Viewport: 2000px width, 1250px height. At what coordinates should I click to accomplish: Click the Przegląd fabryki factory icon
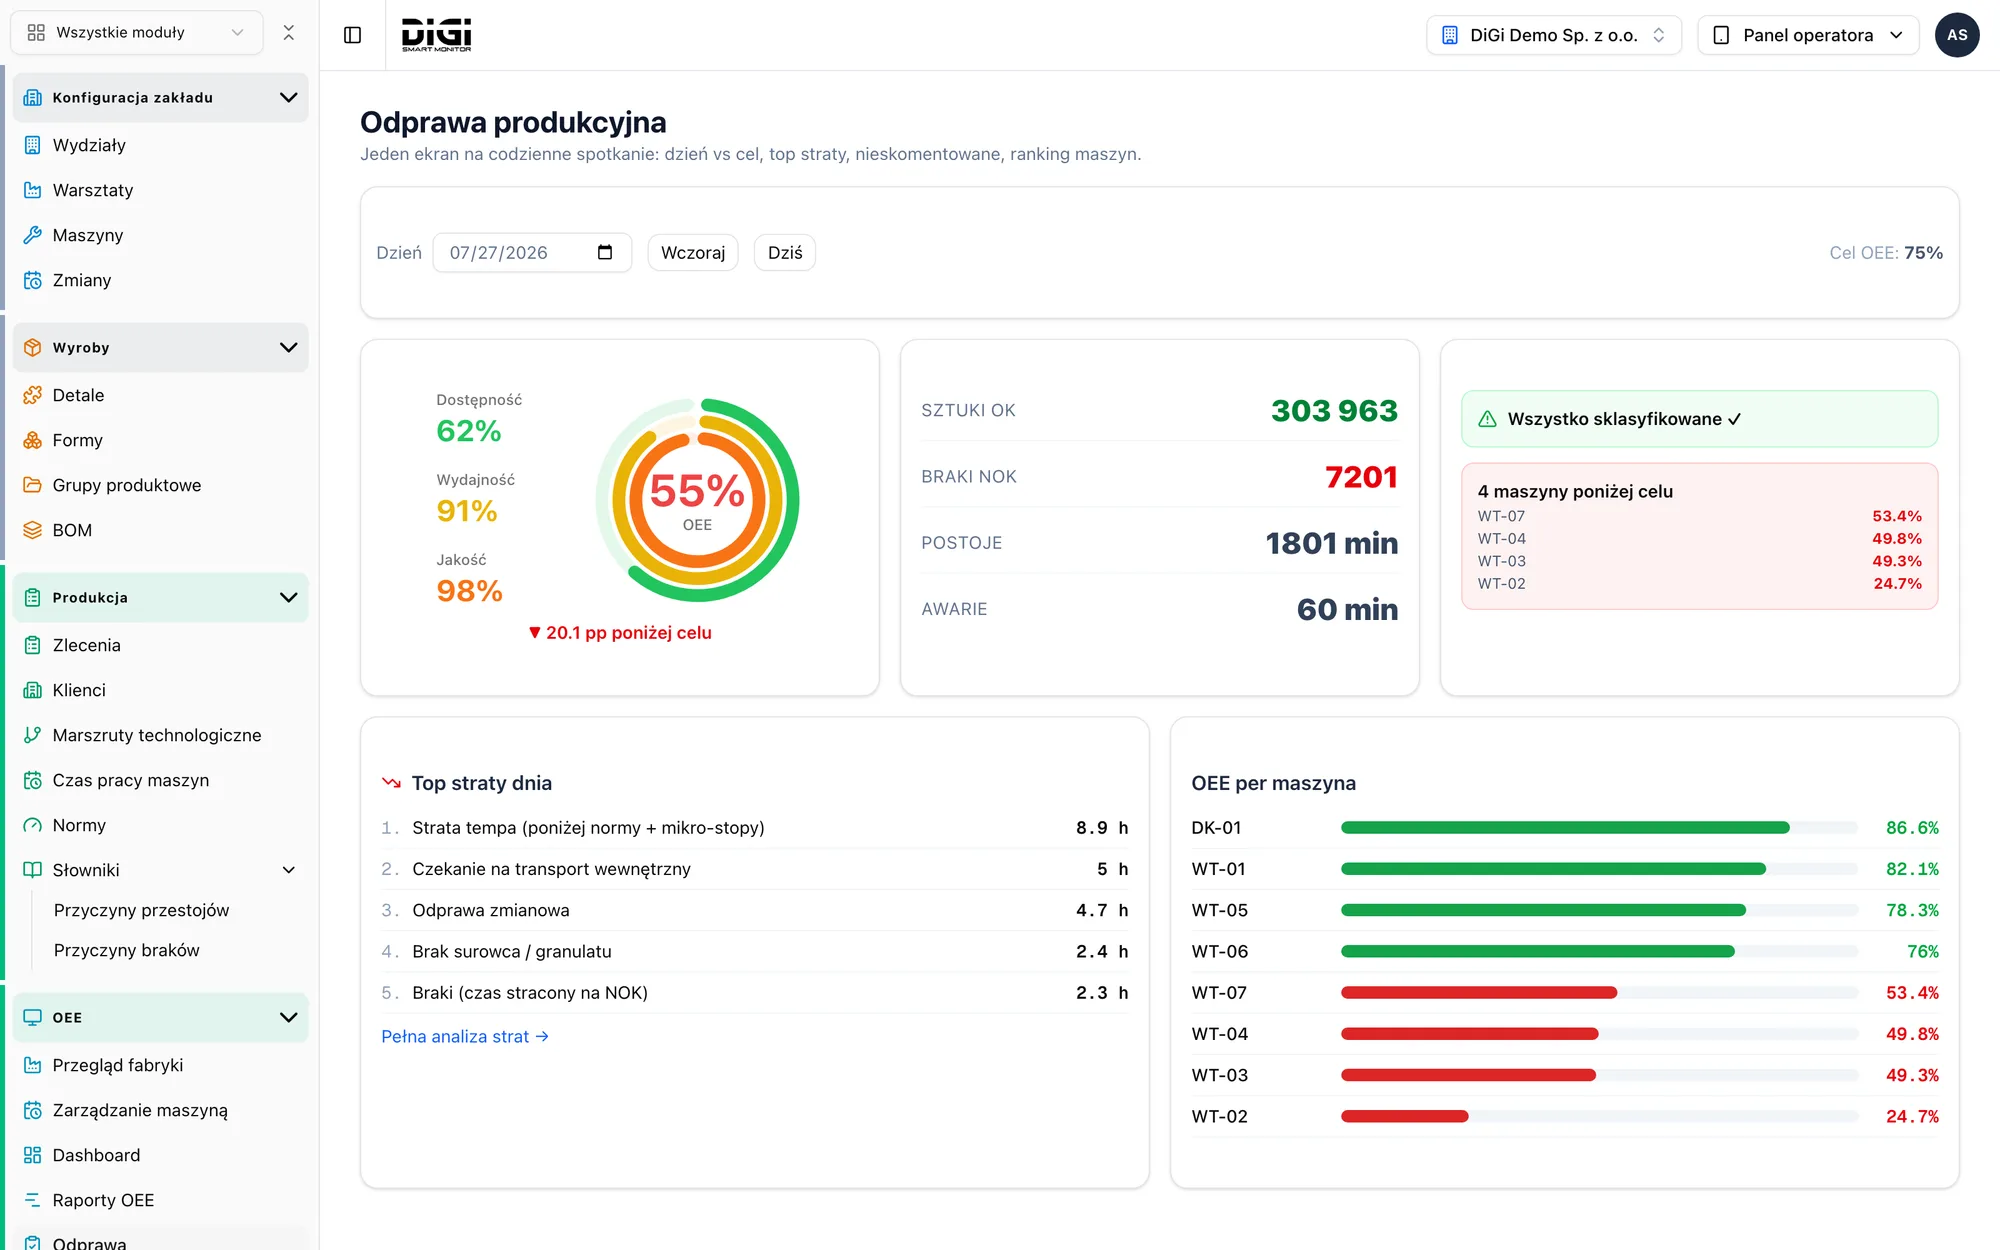(33, 1065)
